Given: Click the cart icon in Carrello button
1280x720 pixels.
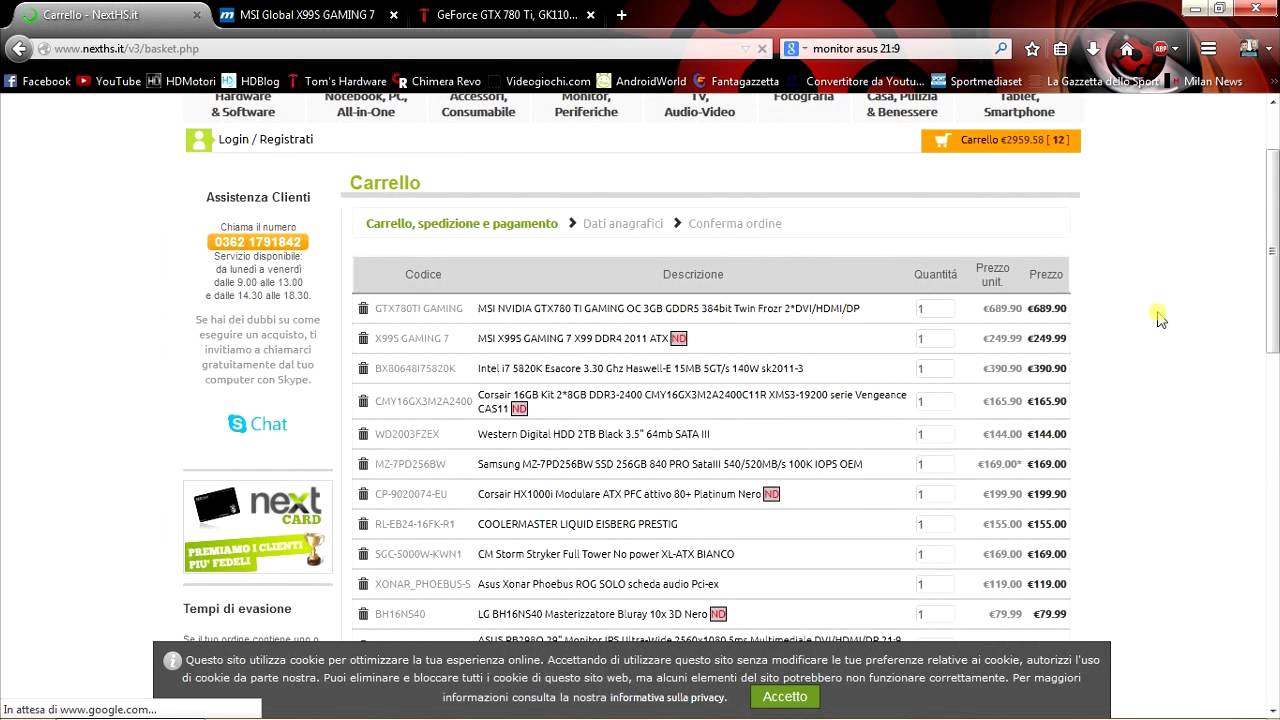Looking at the screenshot, I should [941, 140].
